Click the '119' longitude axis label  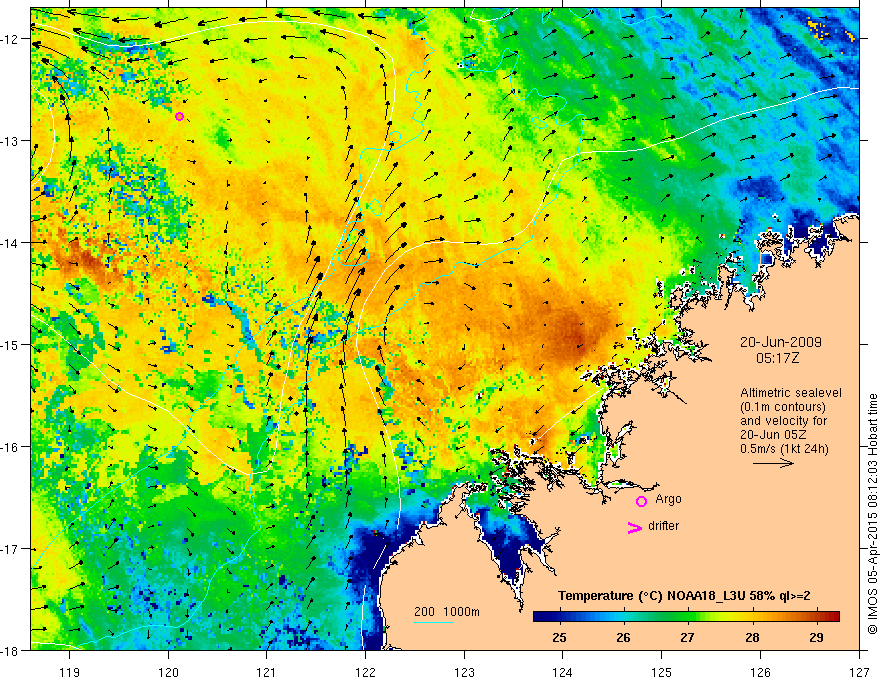coord(70,672)
